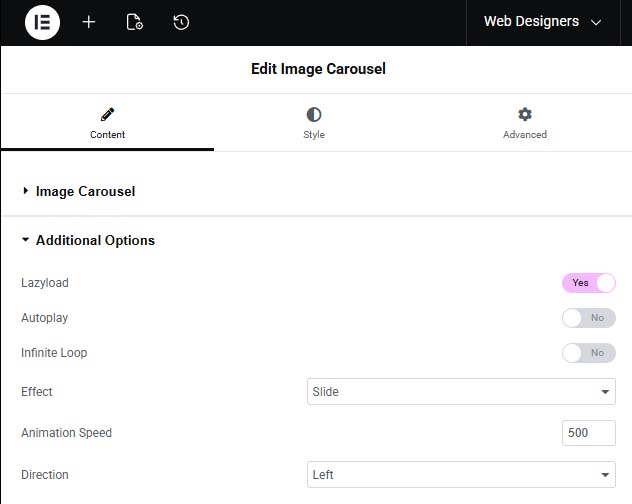Click the Web Designers page title
This screenshot has height=504, width=632.
point(531,22)
